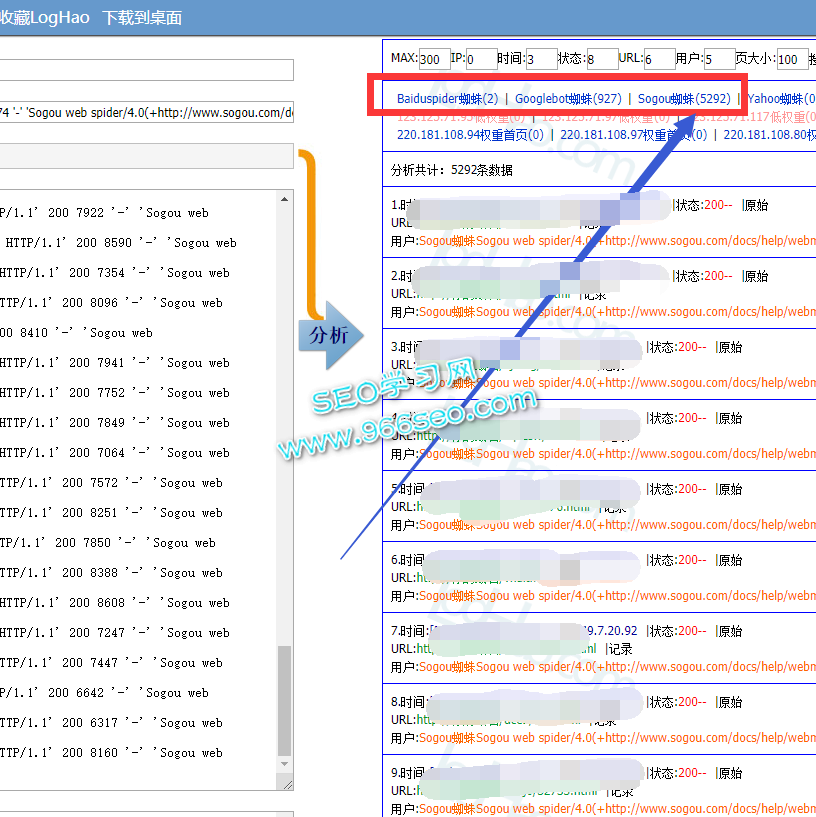Click the log line '200 8251'

[x=112, y=513]
